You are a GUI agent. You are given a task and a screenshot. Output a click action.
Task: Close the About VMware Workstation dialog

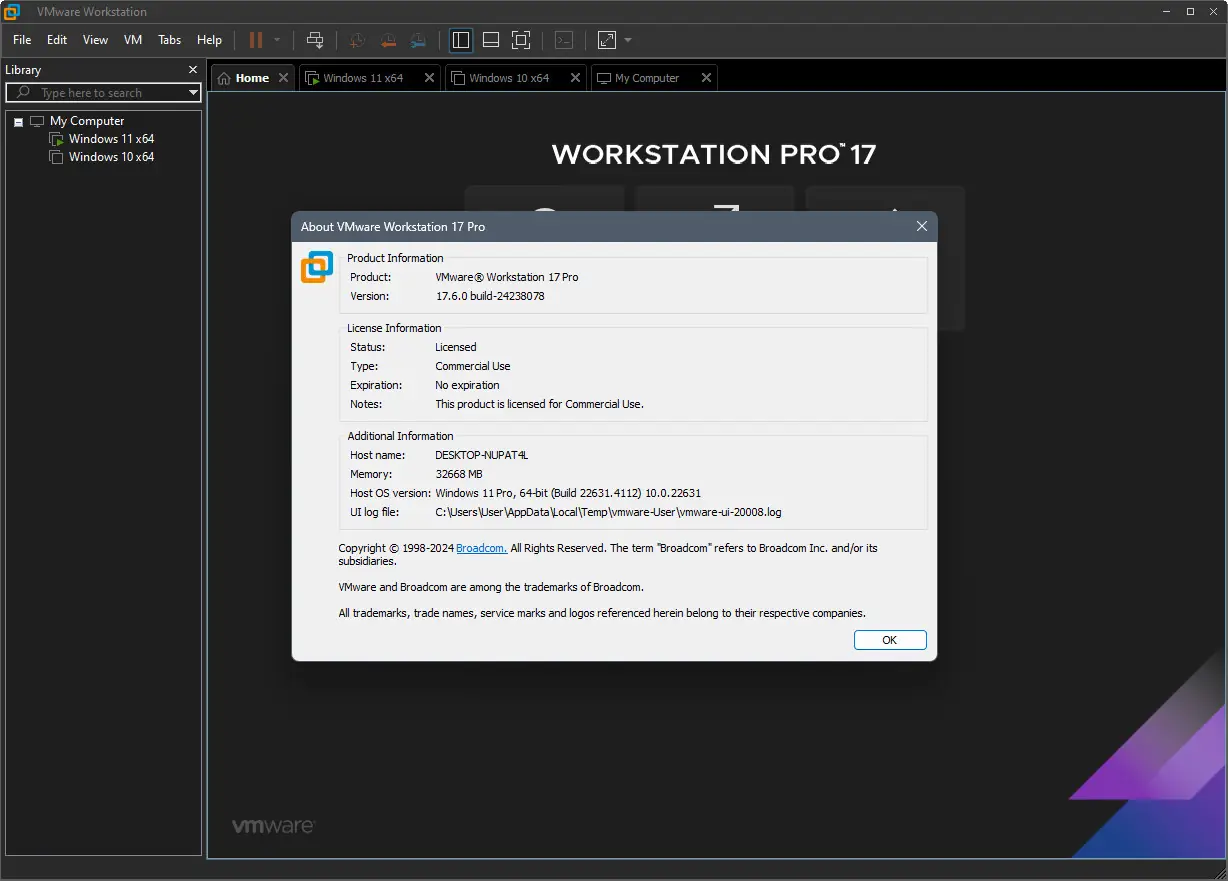tap(922, 227)
